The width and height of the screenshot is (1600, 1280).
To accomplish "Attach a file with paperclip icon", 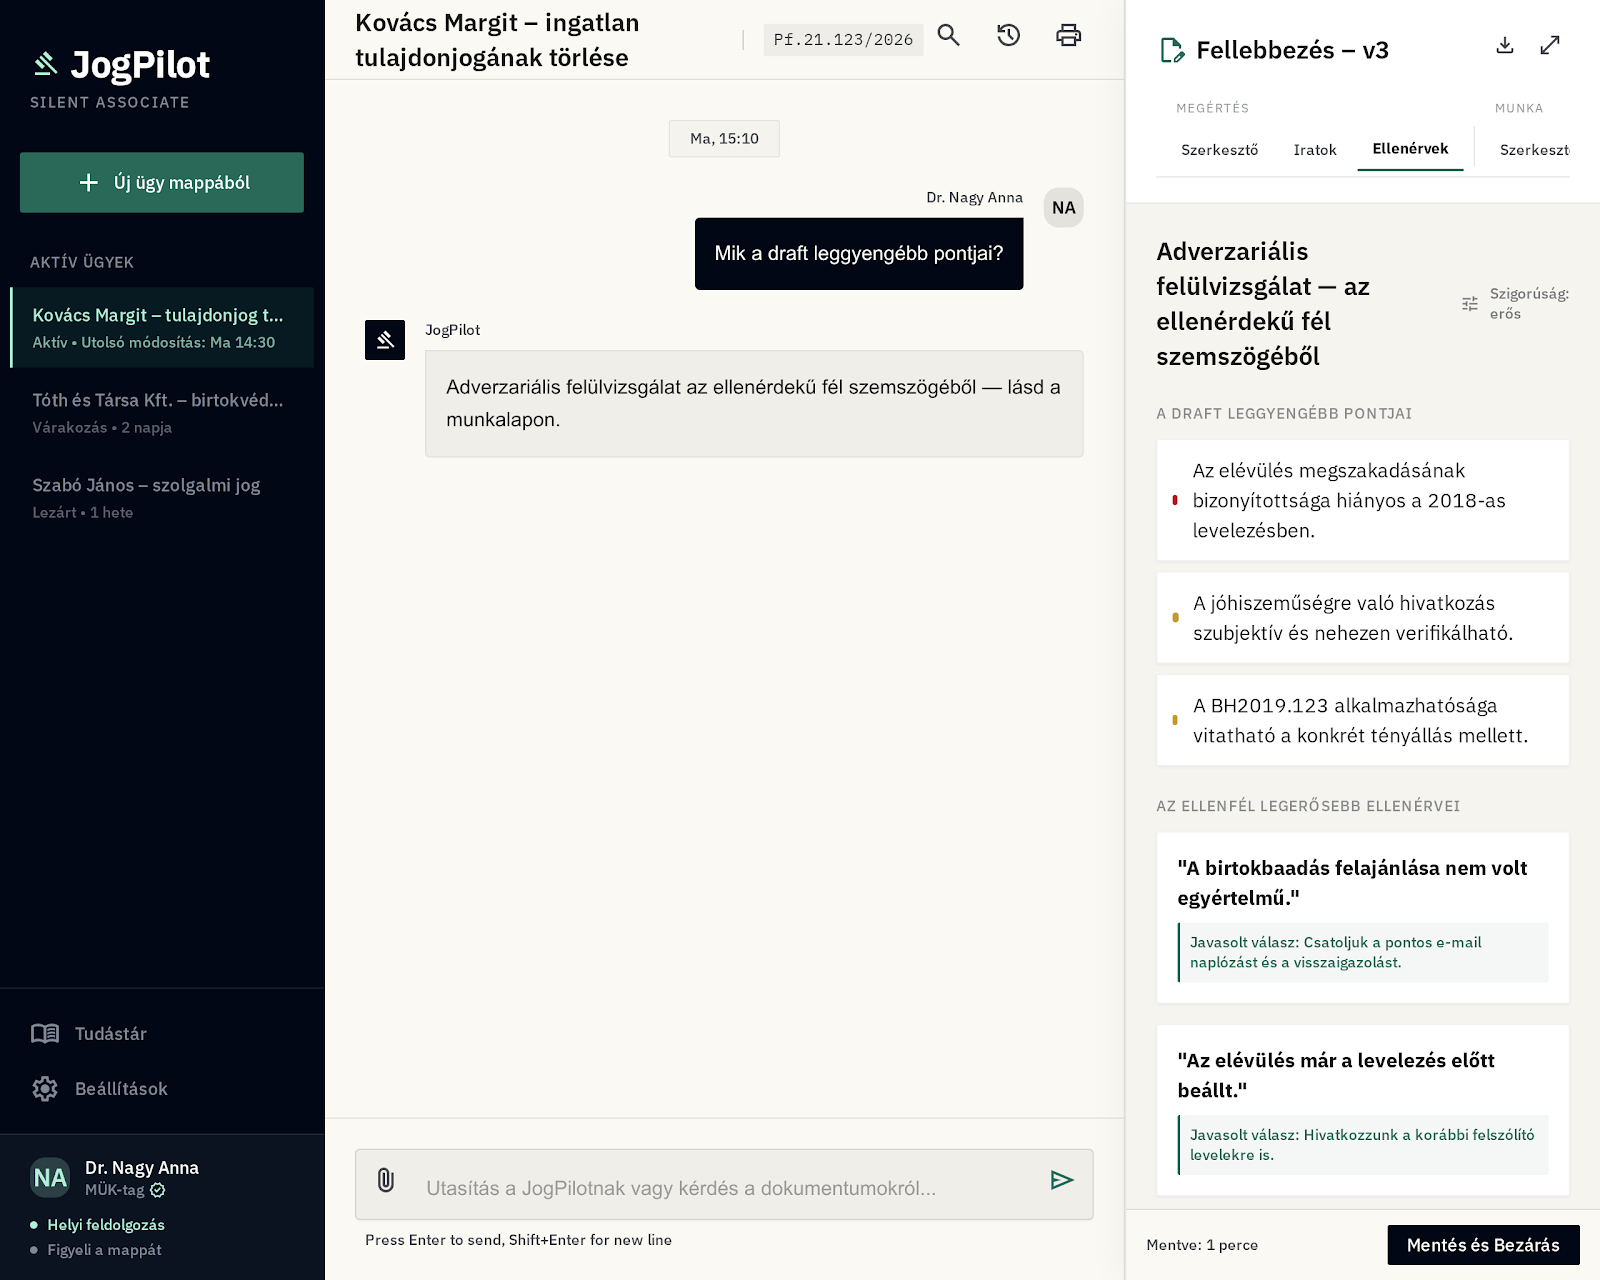I will [386, 1181].
